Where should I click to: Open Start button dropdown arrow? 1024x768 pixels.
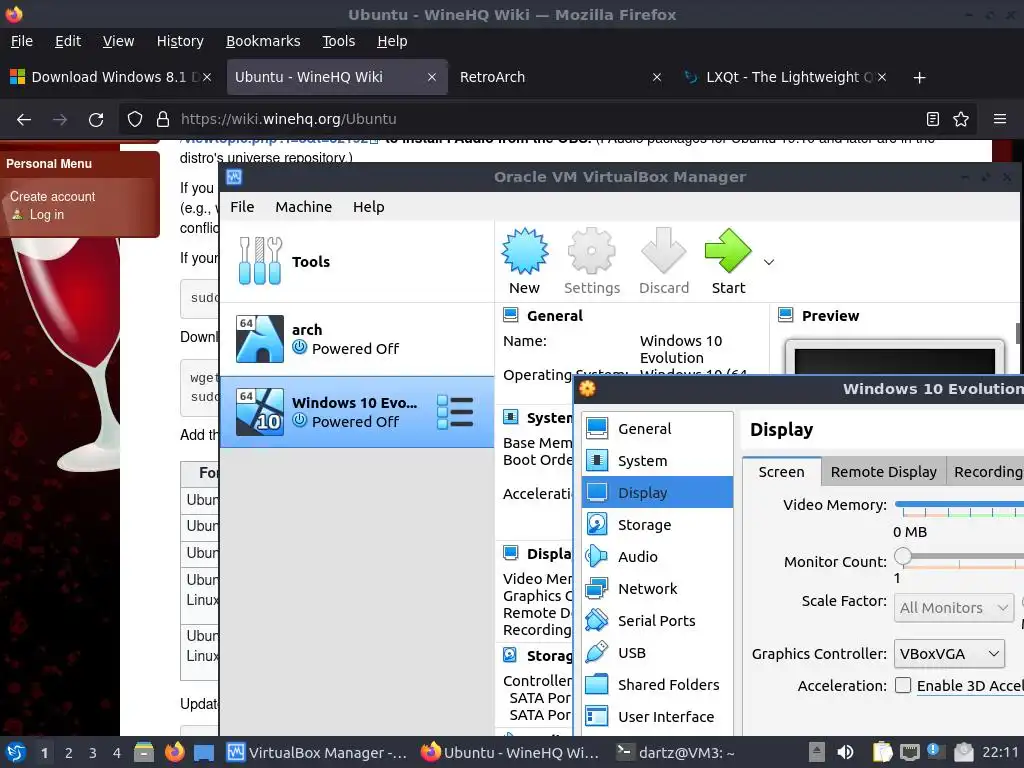[769, 262]
